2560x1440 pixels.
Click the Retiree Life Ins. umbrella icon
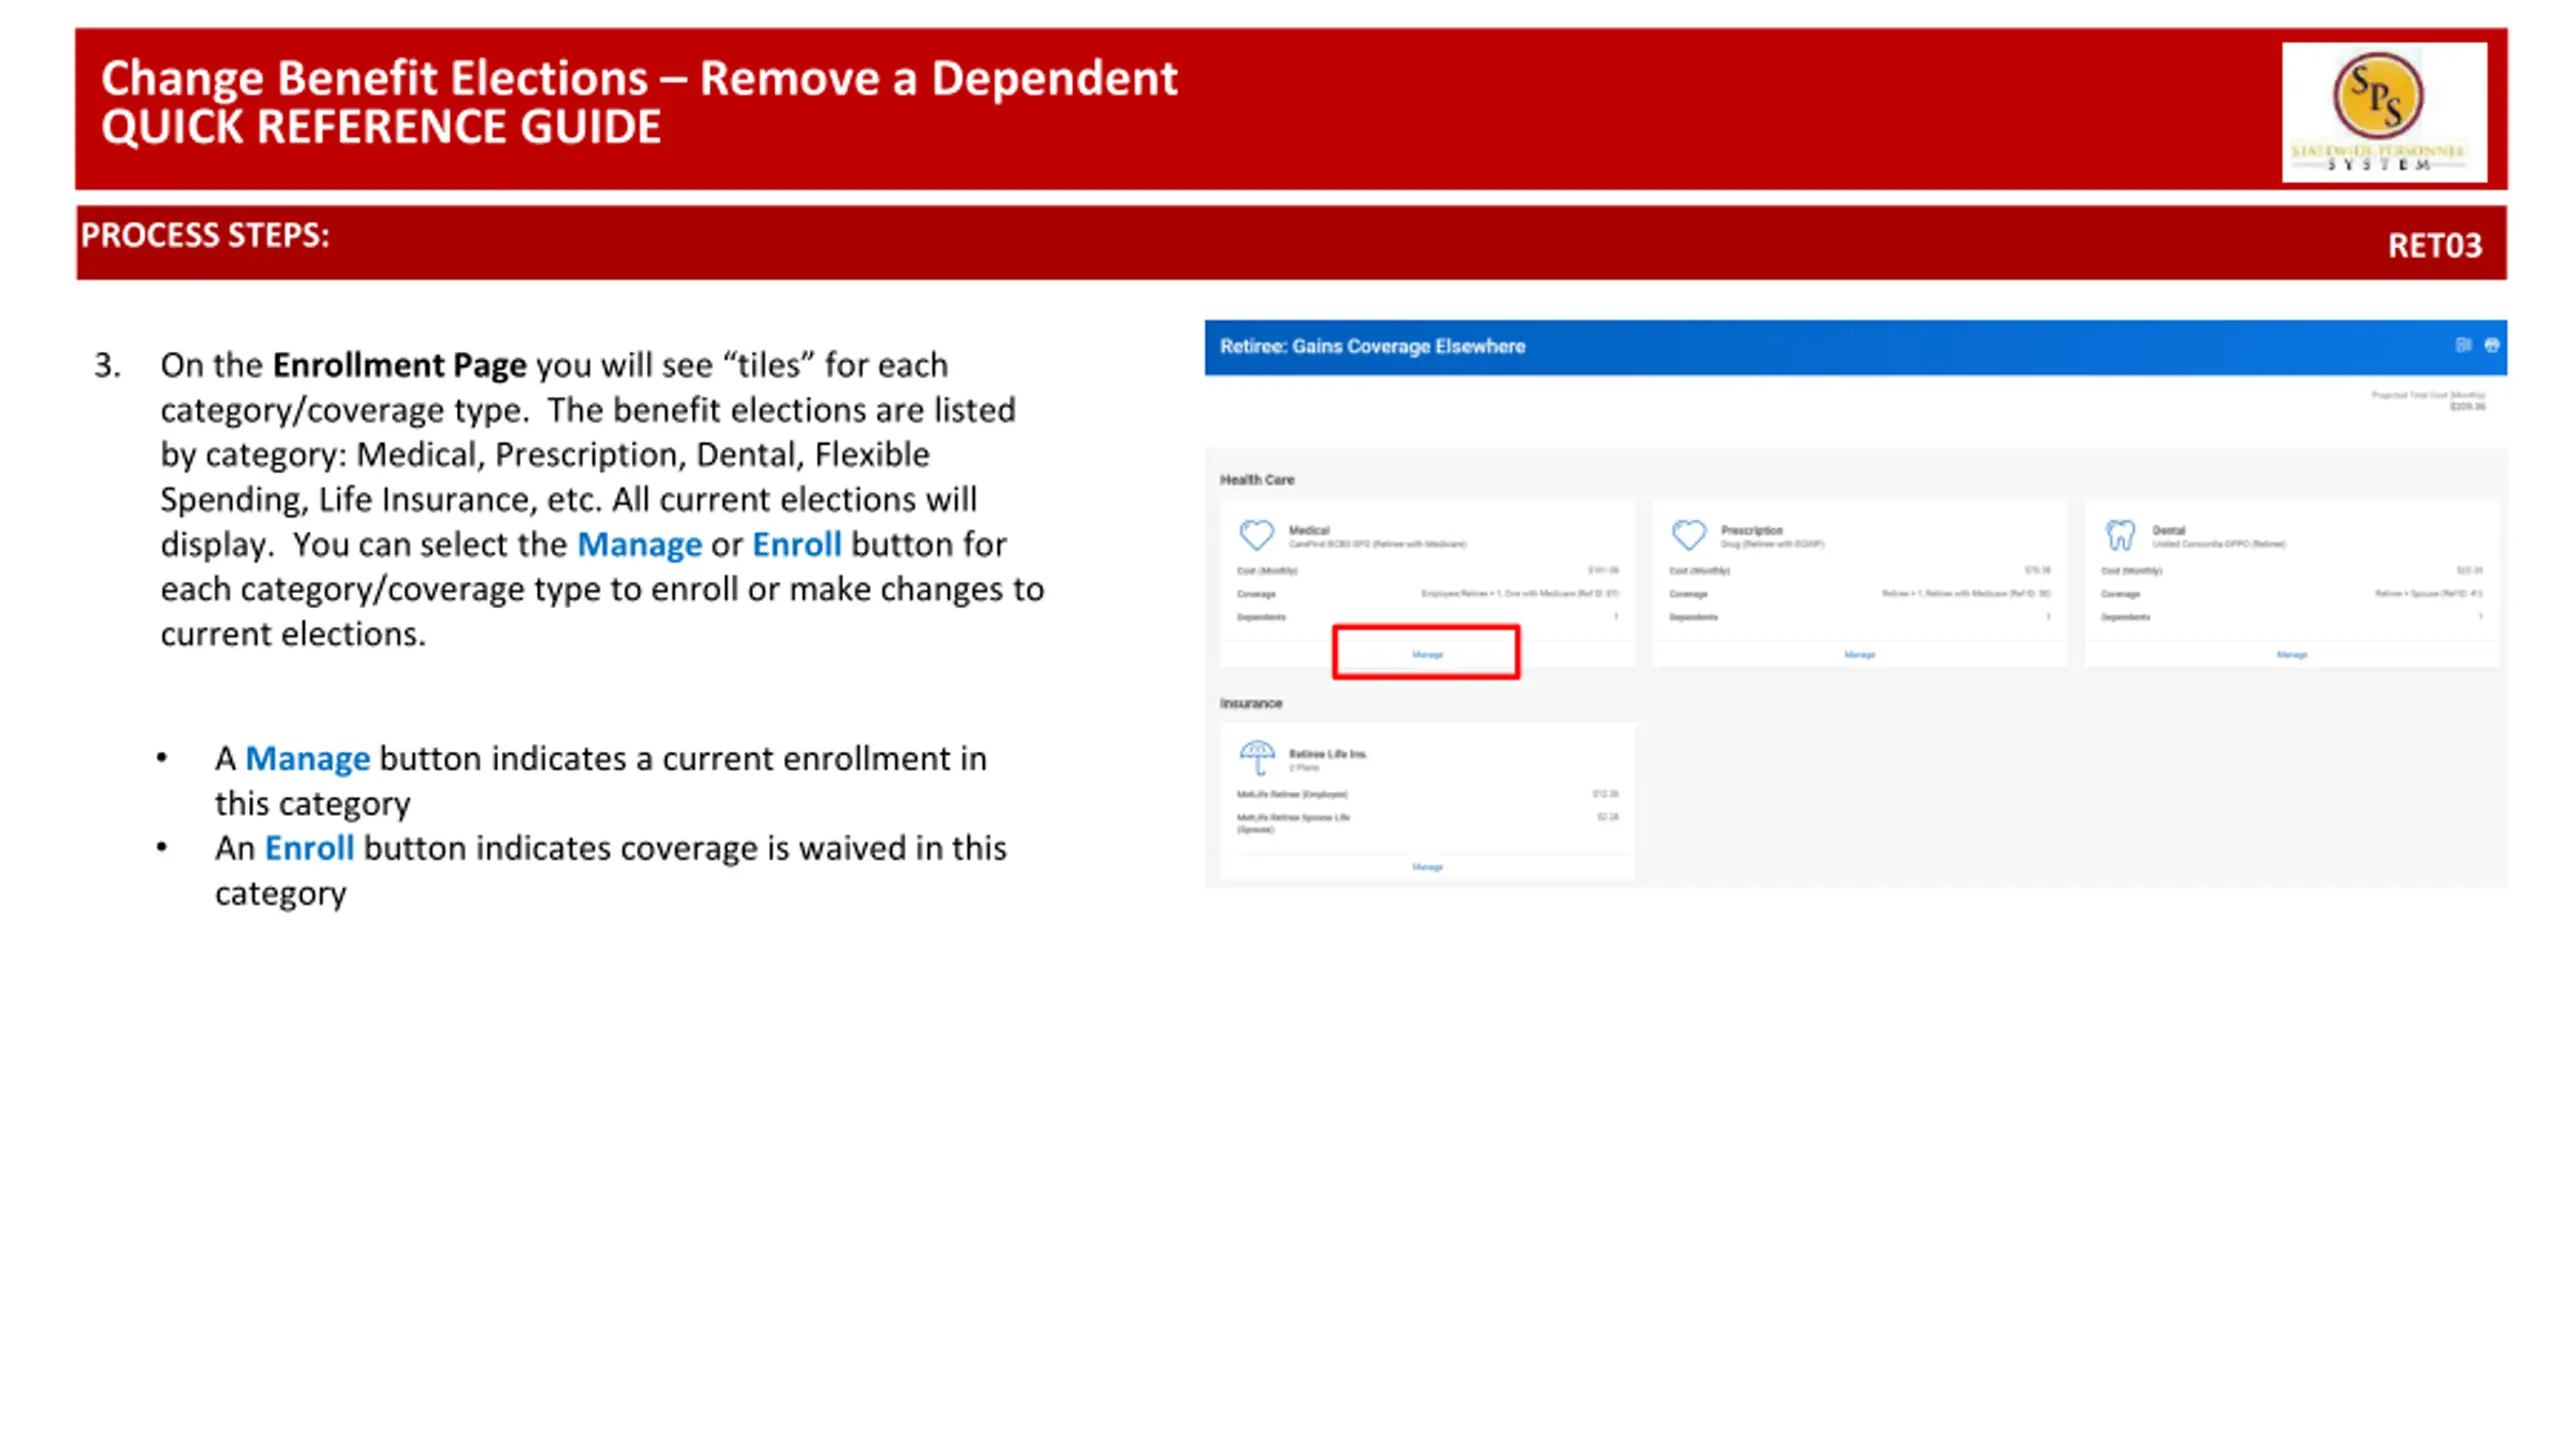pyautogui.click(x=1256, y=758)
